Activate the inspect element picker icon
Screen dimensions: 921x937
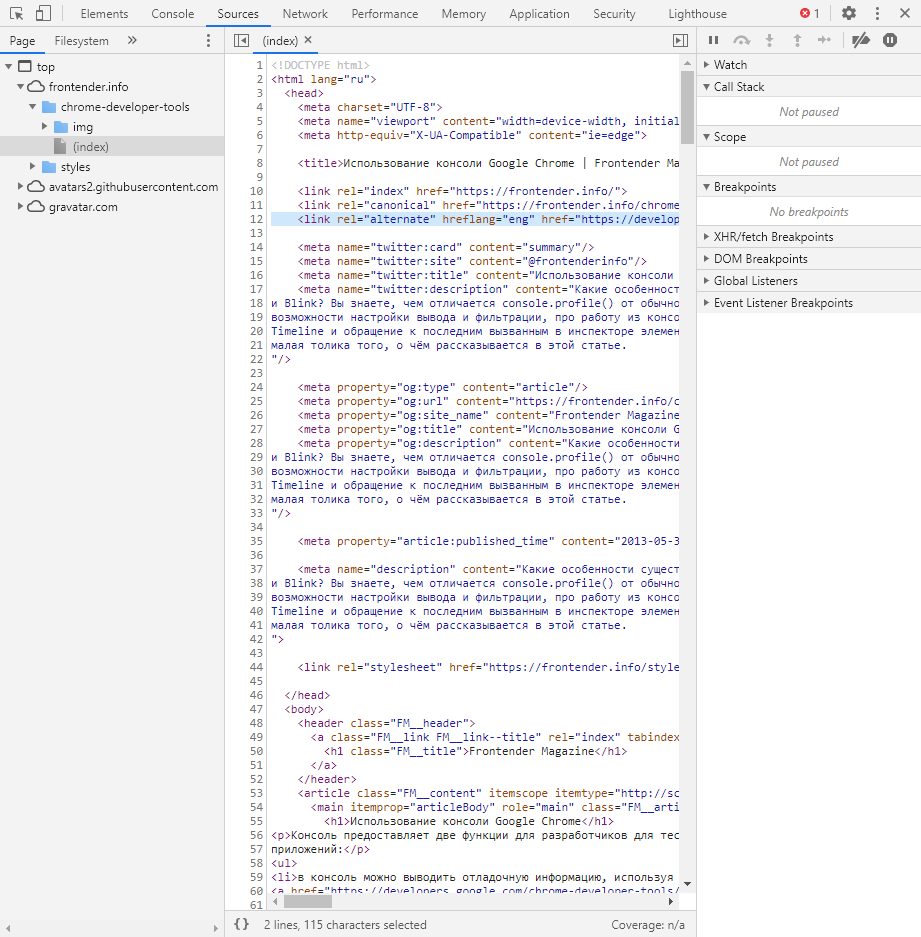(x=17, y=14)
